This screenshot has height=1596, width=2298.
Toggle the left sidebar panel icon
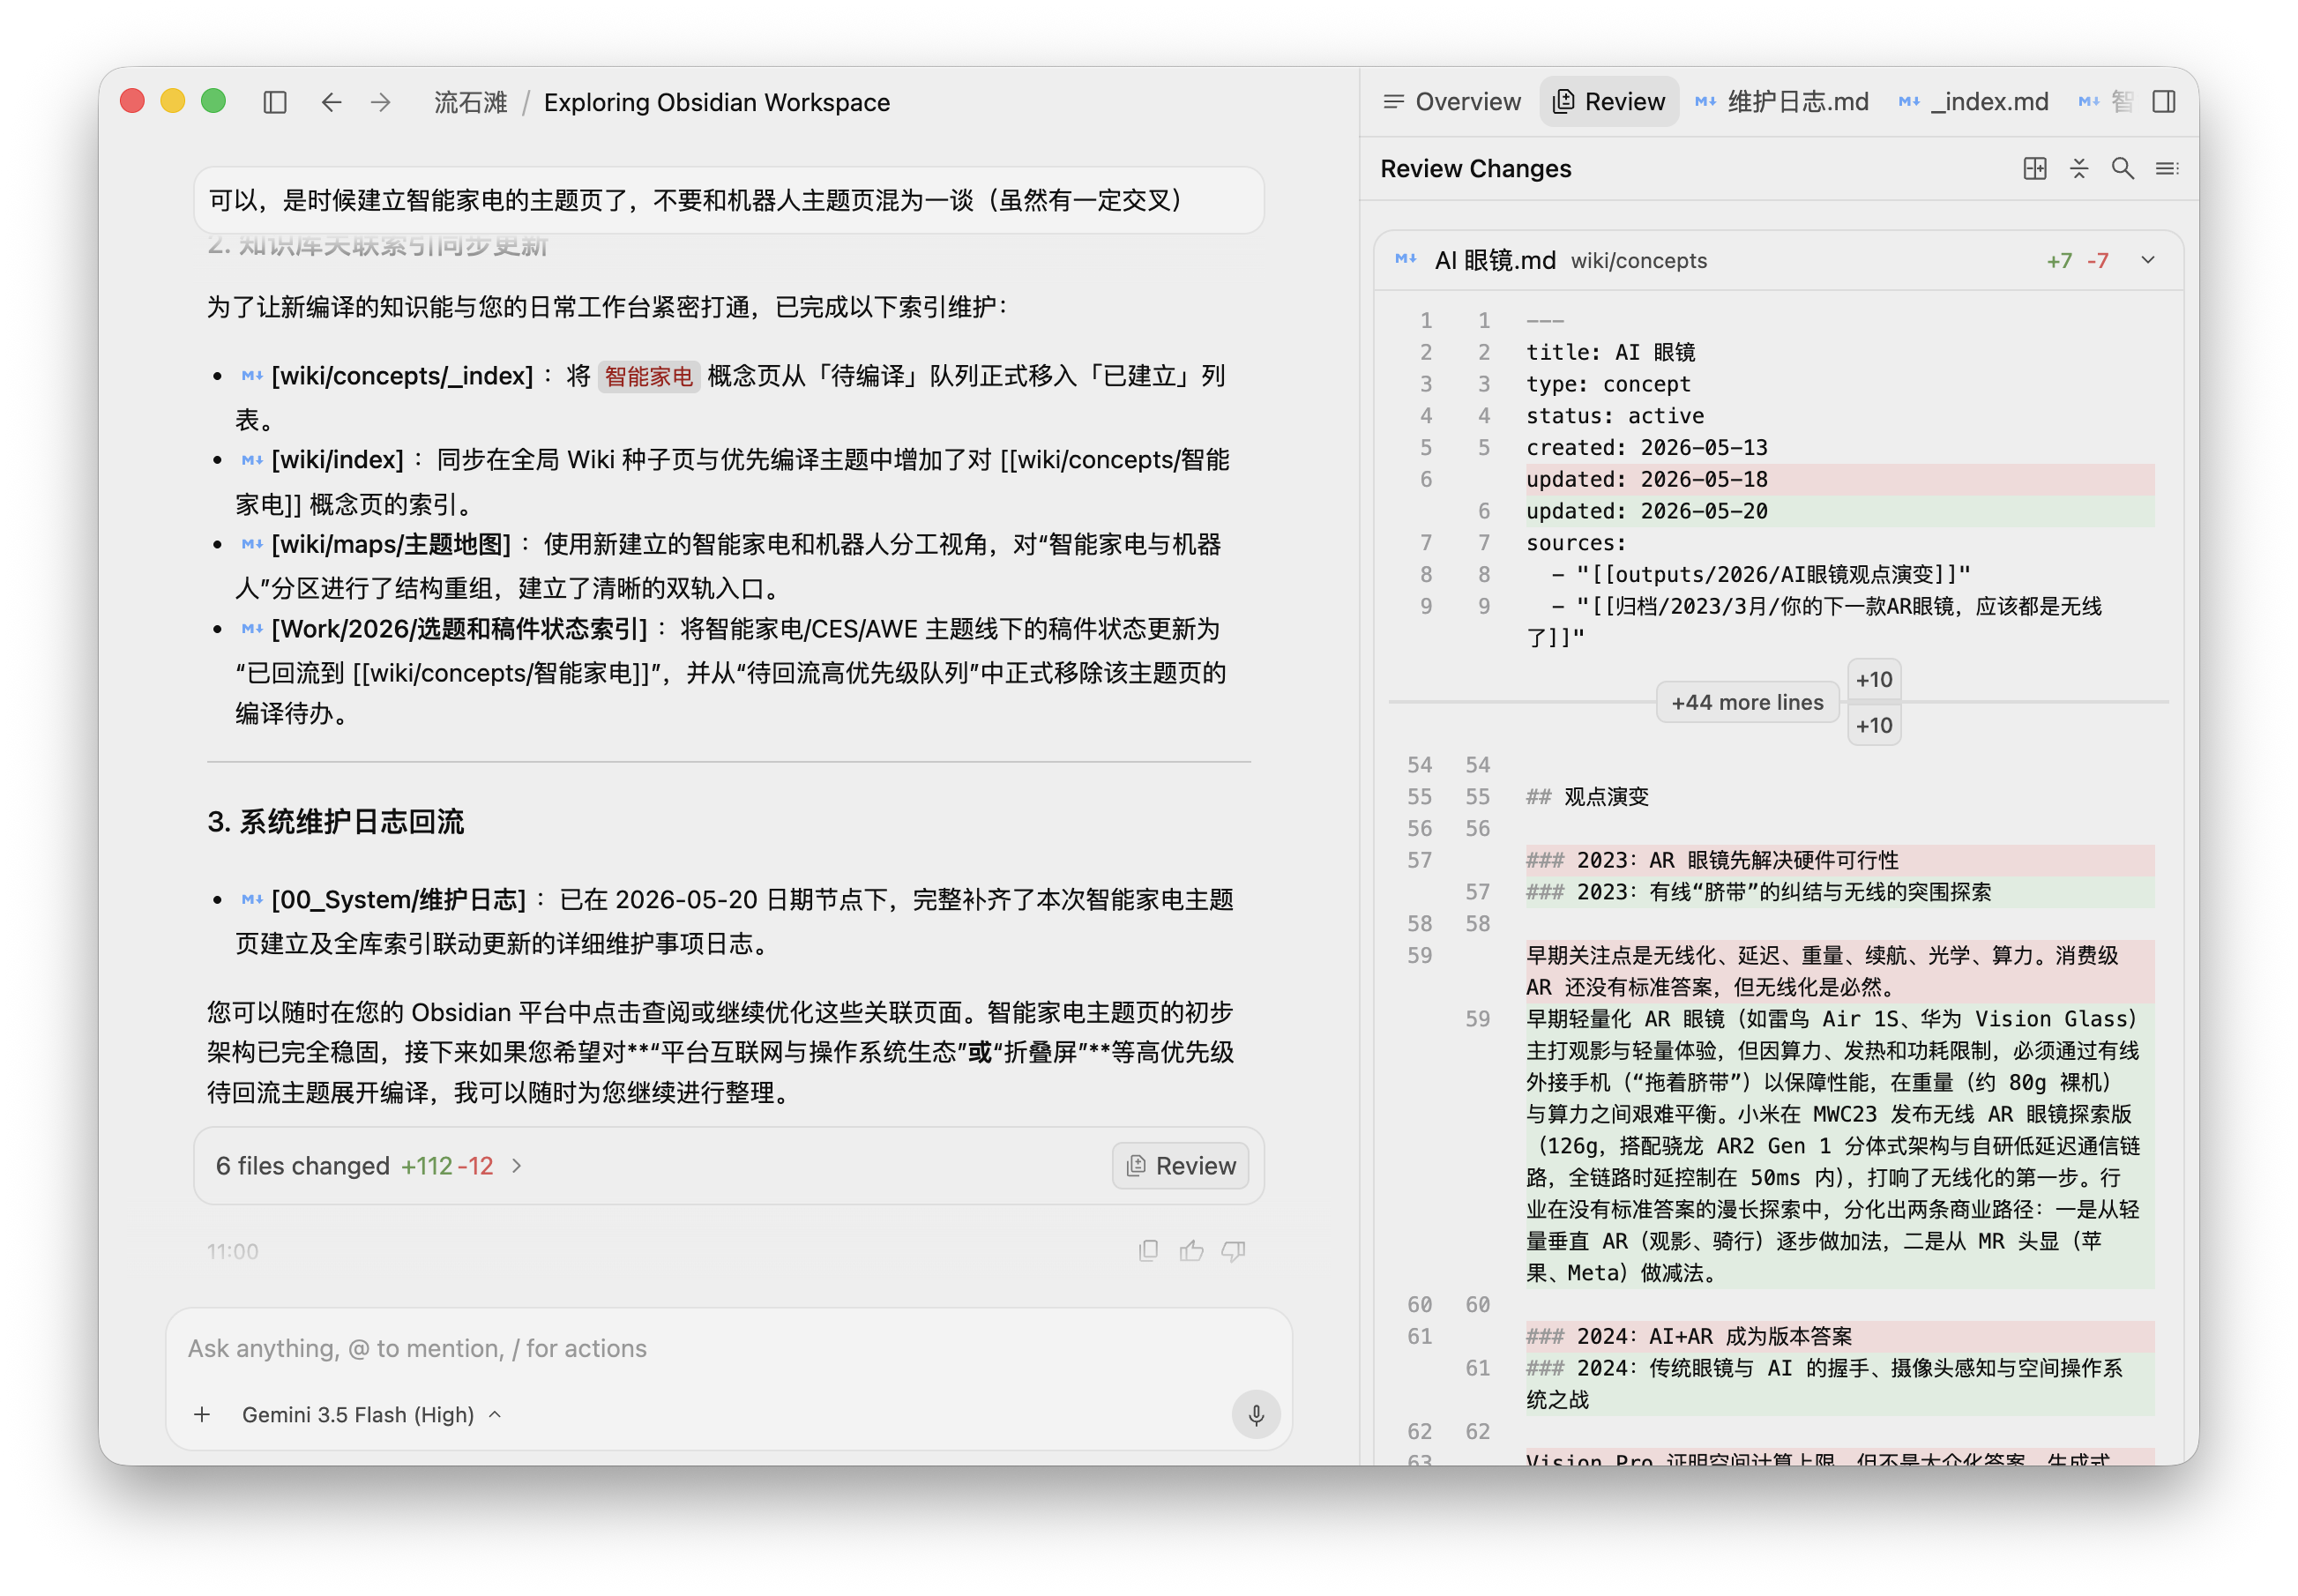coord(275,102)
